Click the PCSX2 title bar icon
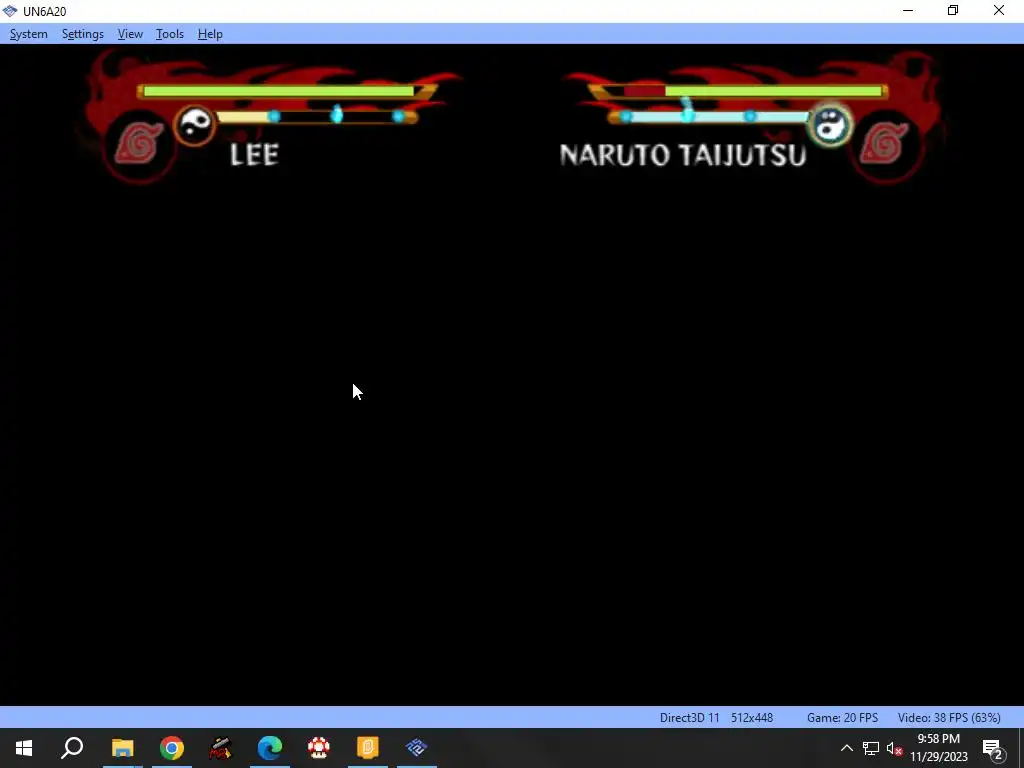Image resolution: width=1024 pixels, height=768 pixels. click(x=10, y=11)
